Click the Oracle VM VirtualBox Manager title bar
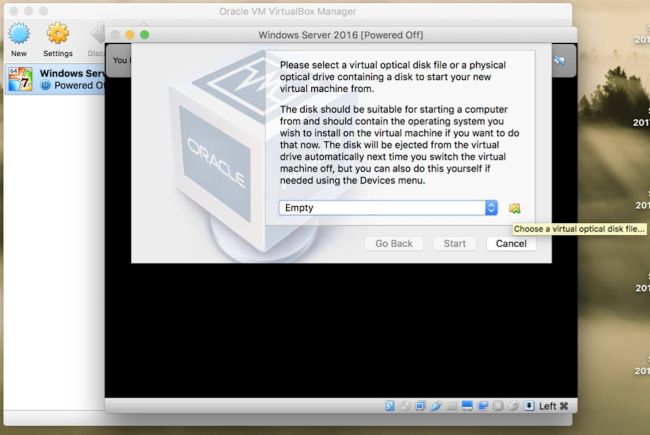The image size is (650, 435). click(287, 12)
